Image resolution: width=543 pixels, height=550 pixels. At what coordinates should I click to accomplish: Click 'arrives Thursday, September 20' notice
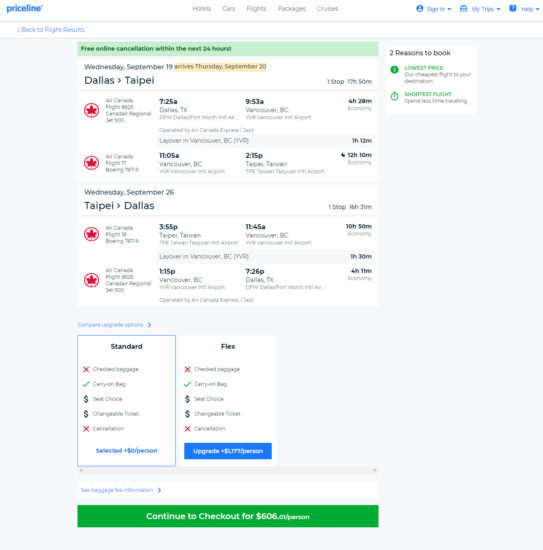click(x=220, y=67)
